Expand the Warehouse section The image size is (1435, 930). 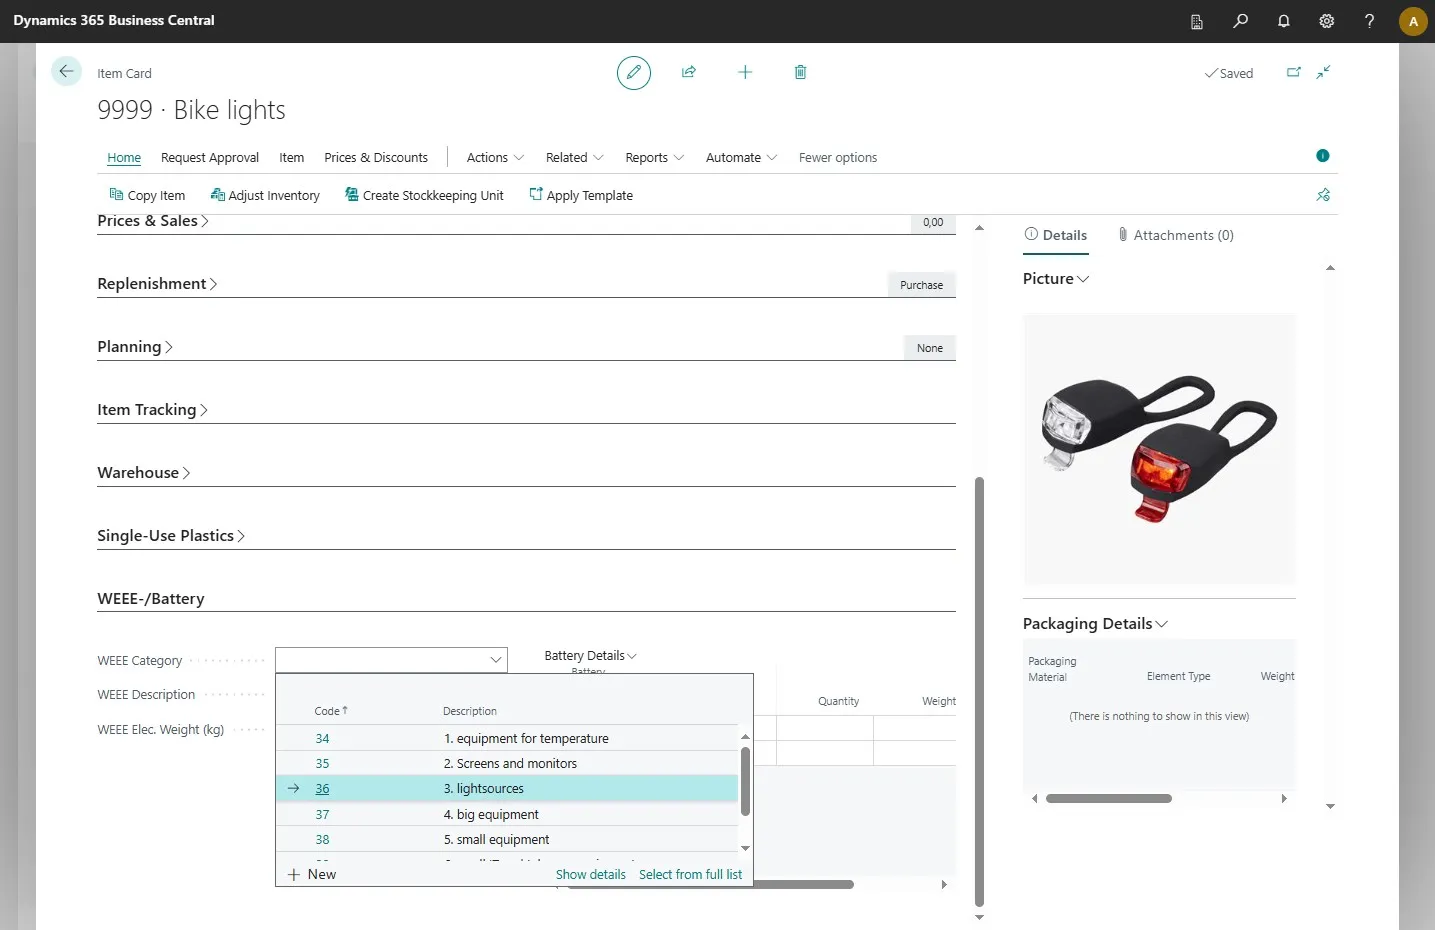tap(144, 473)
